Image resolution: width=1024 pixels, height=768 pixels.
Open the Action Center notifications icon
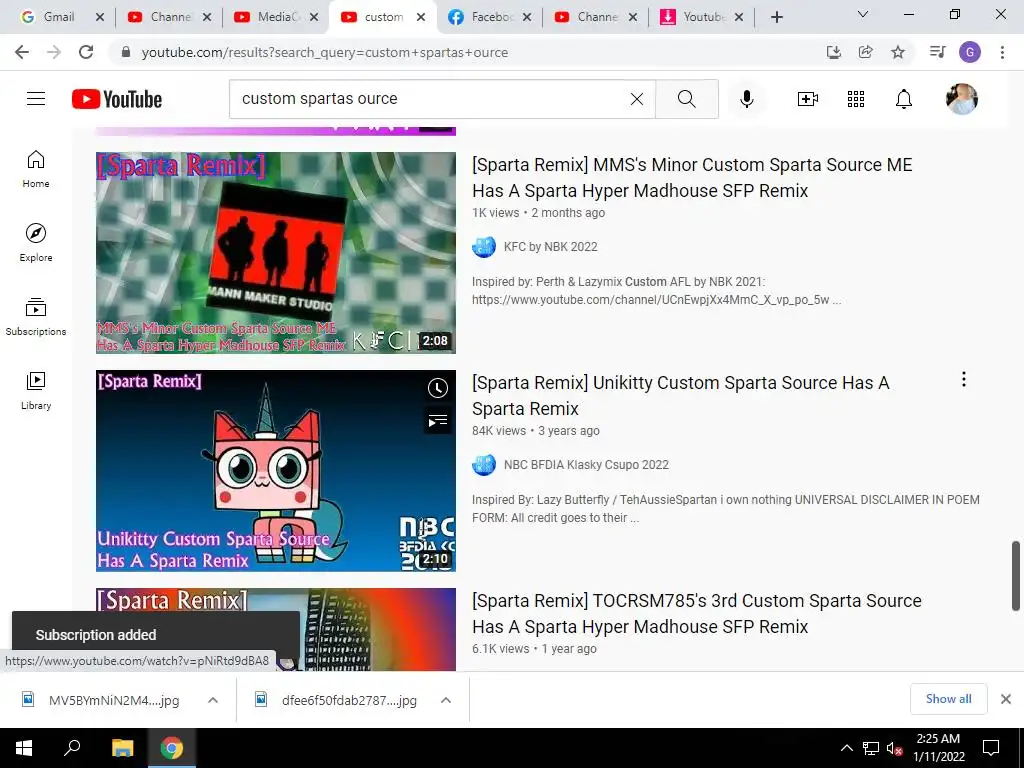coord(991,748)
